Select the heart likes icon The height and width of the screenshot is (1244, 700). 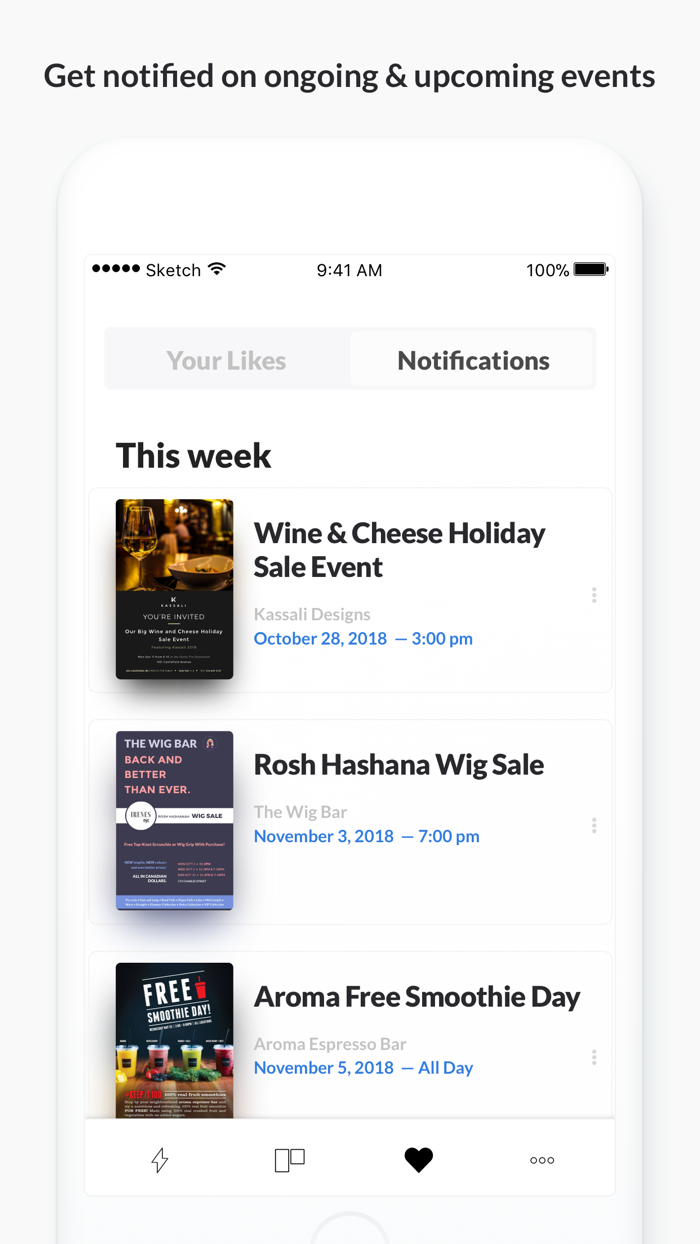point(419,1159)
